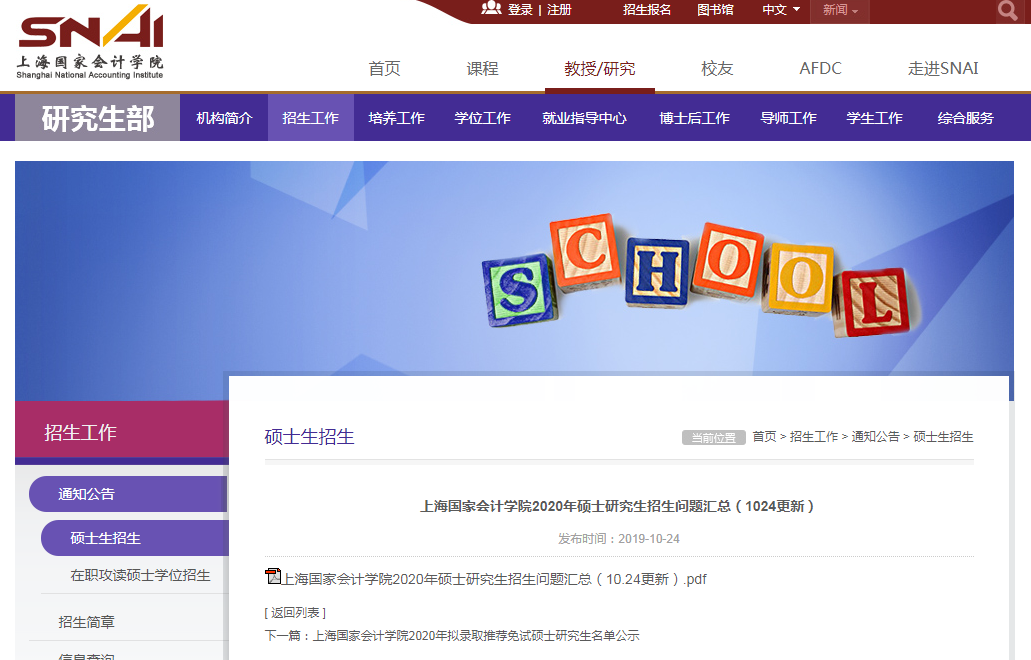Click the 注册 register link
The width and height of the screenshot is (1031, 660).
(x=559, y=10)
